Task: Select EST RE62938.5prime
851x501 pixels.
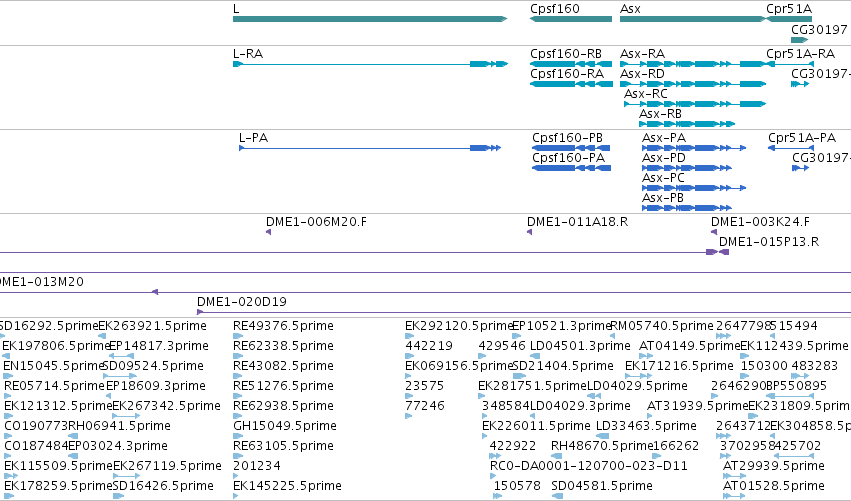Action: pos(283,407)
